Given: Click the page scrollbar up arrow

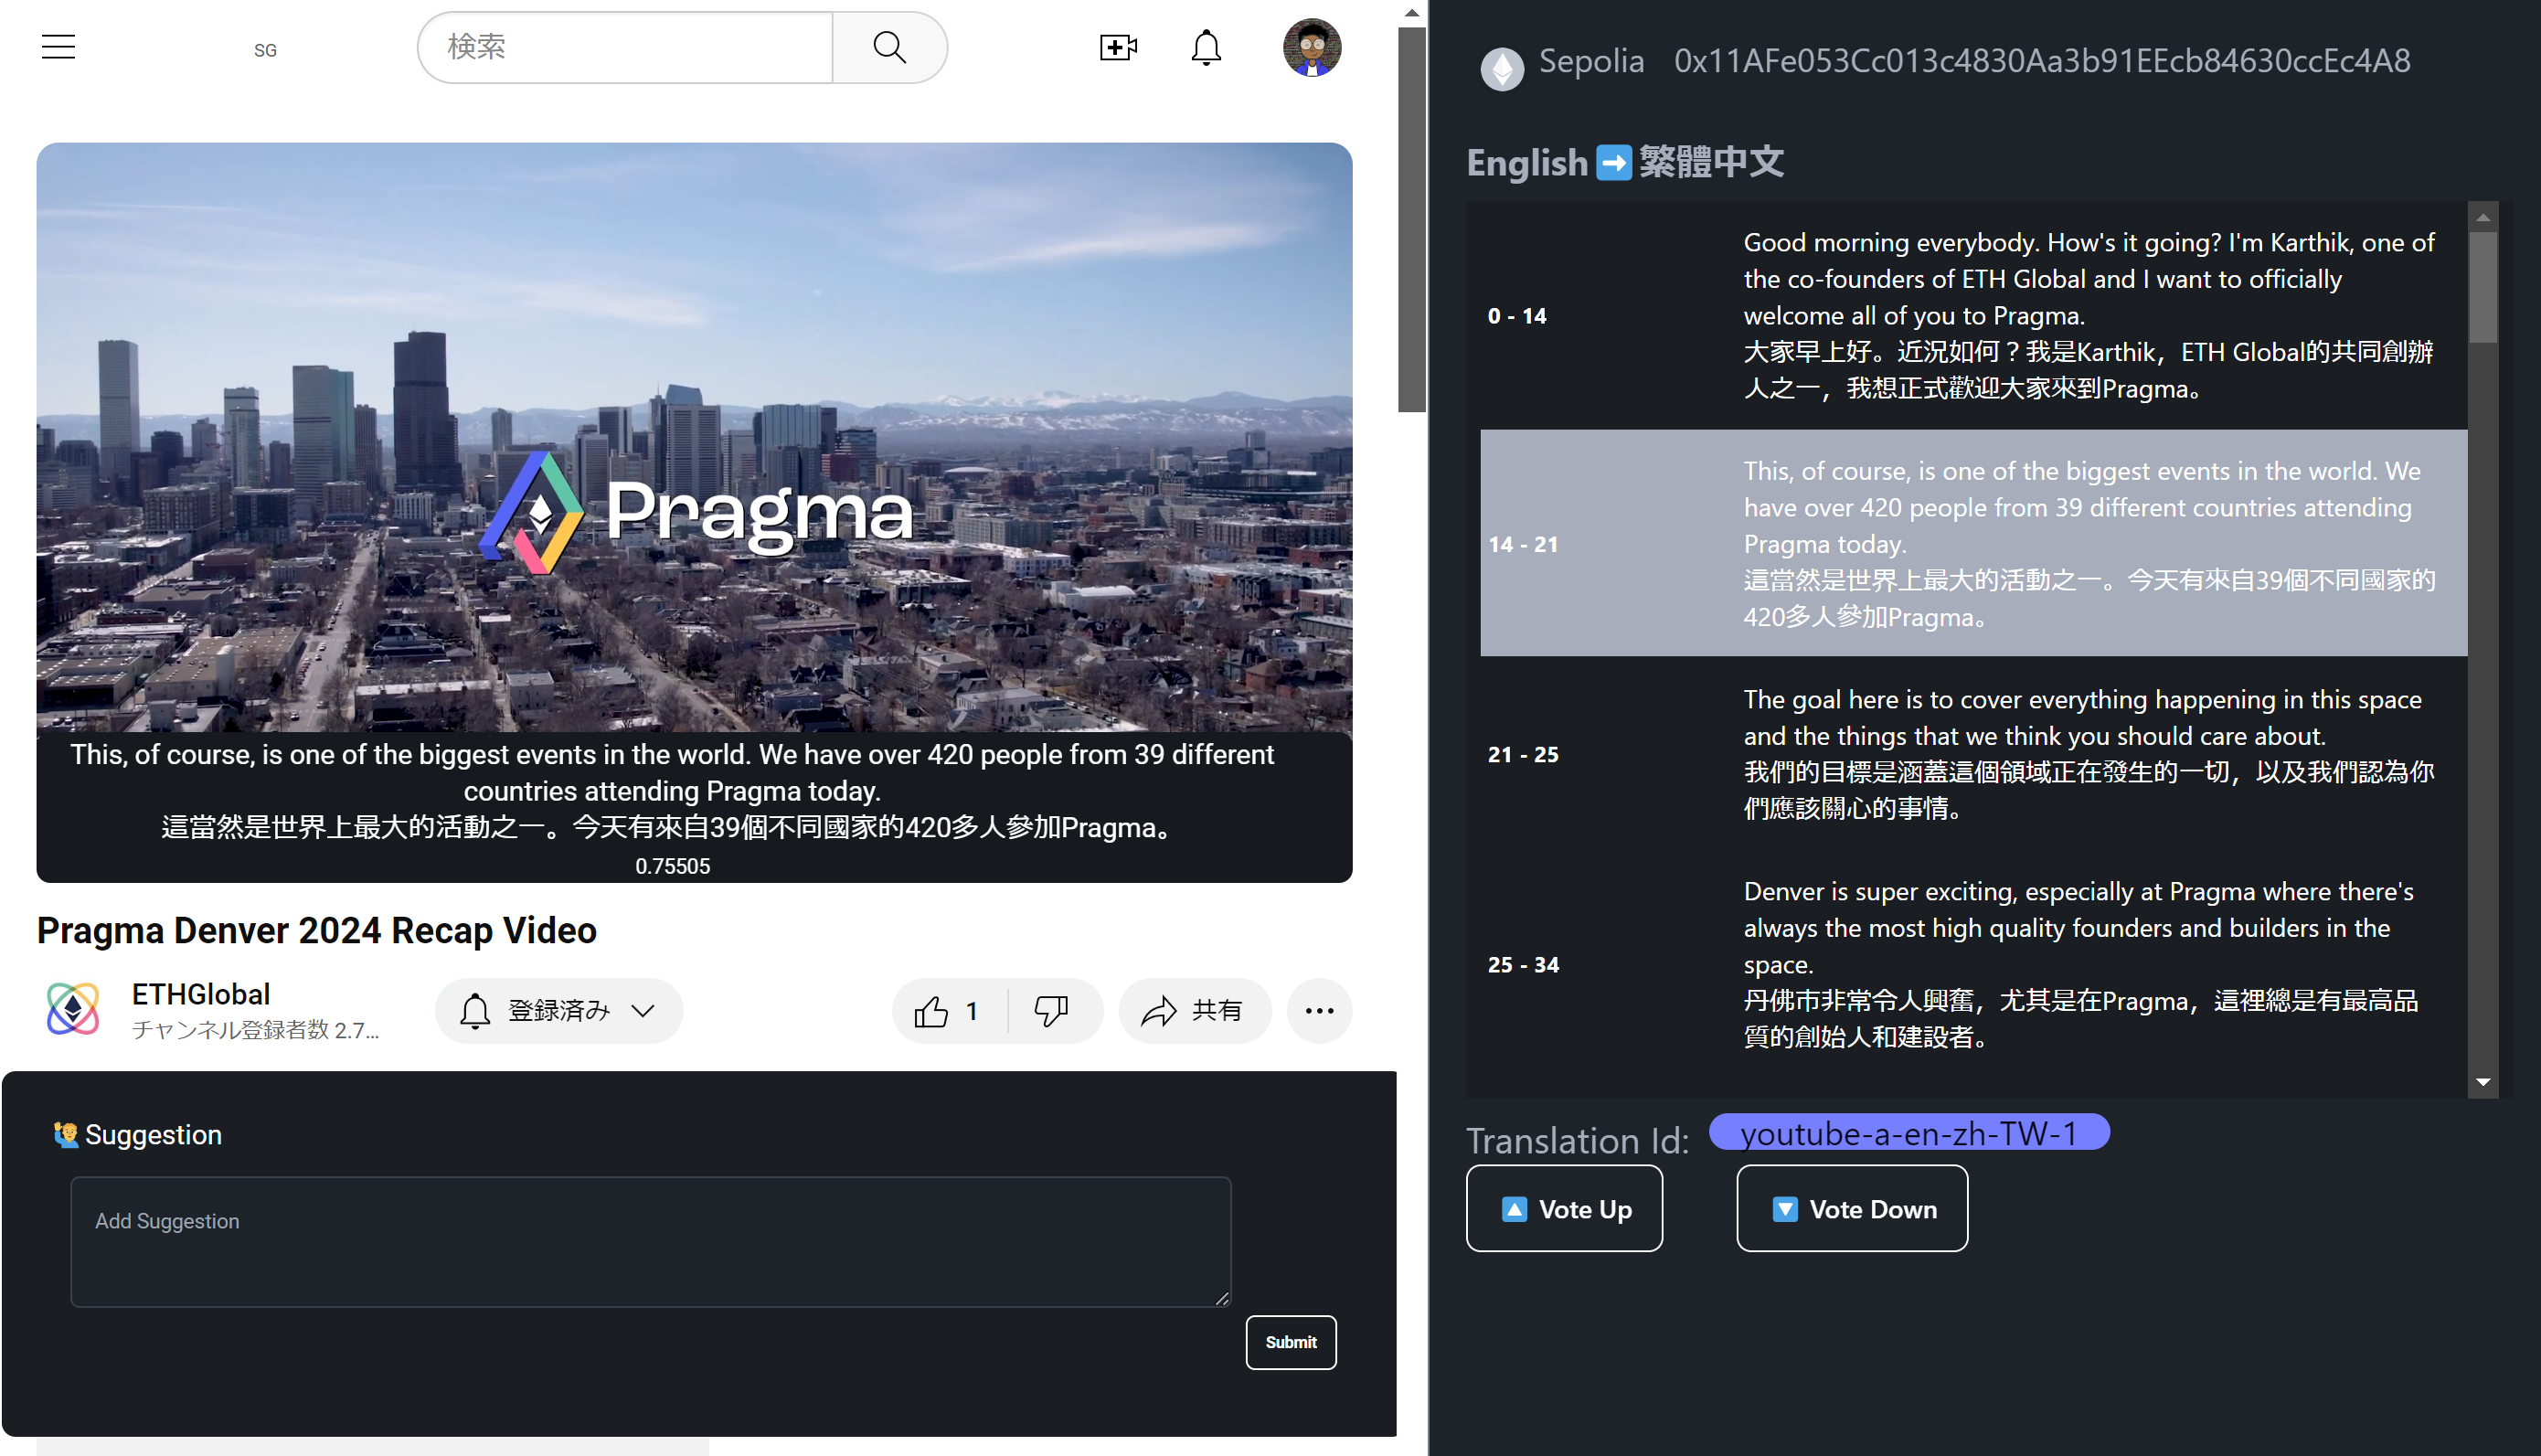Looking at the screenshot, I should pyautogui.click(x=1411, y=13).
